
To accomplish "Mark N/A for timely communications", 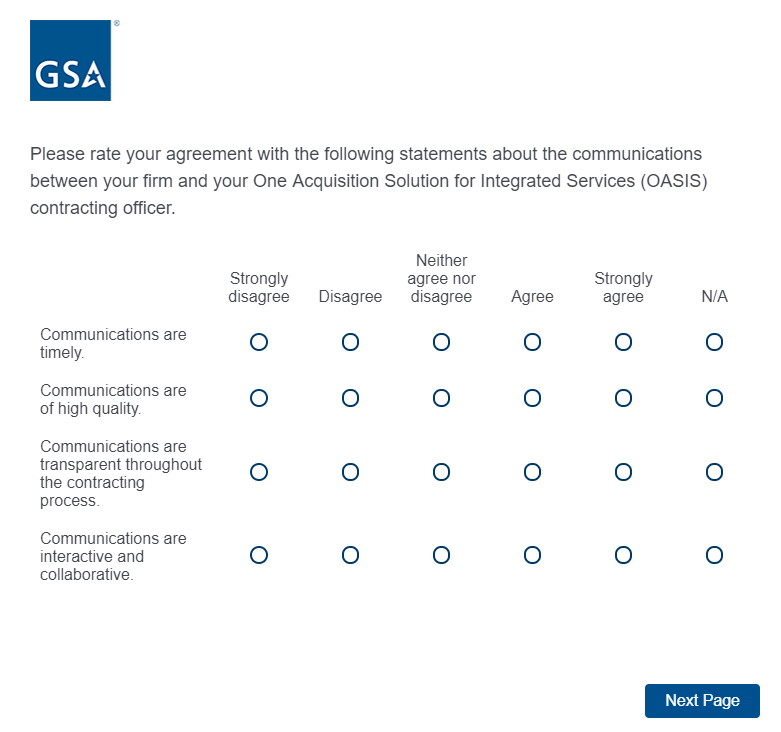I will point(714,342).
